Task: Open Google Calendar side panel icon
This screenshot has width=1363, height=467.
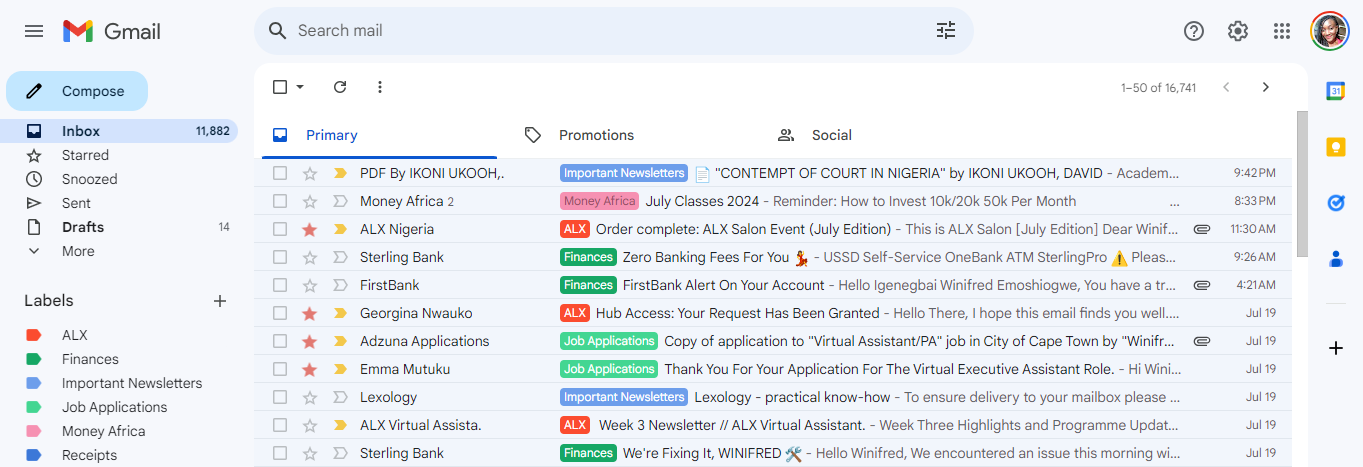Action: [x=1336, y=91]
